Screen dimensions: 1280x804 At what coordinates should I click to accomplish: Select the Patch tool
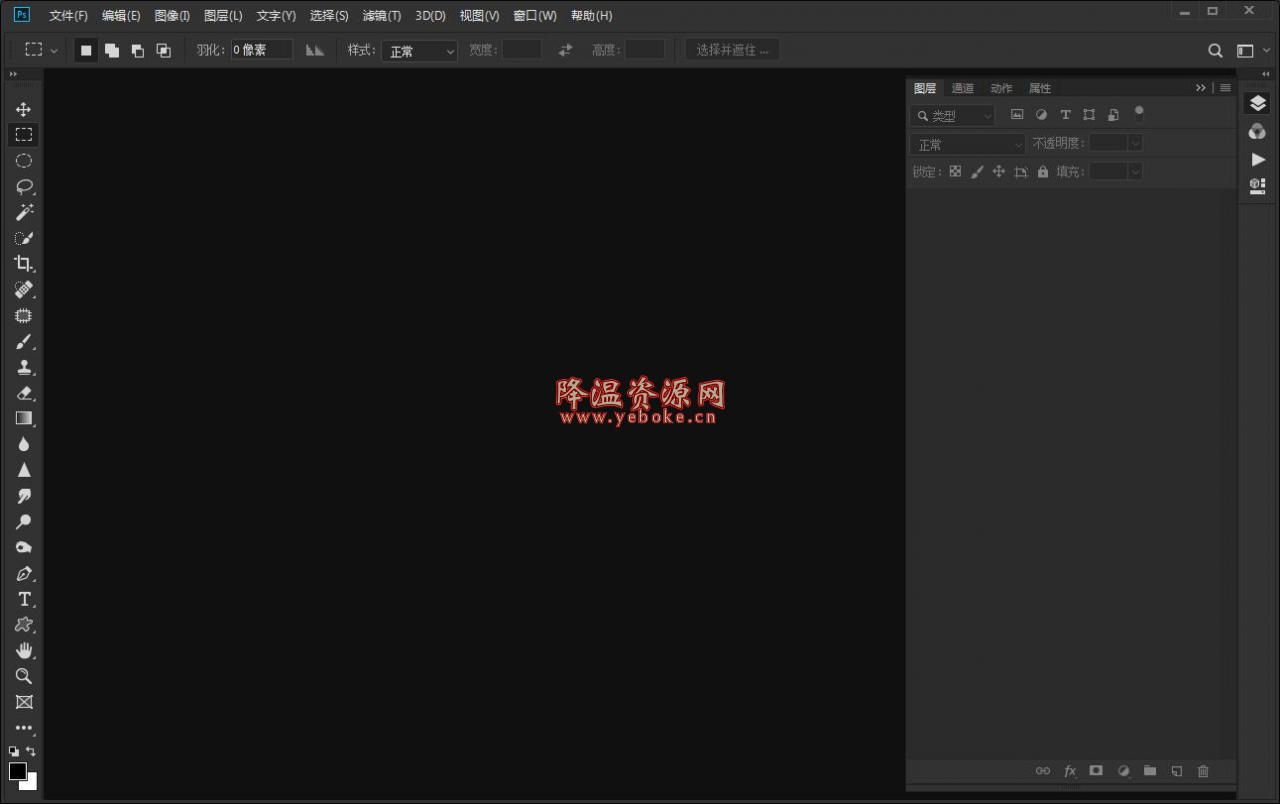coord(23,316)
